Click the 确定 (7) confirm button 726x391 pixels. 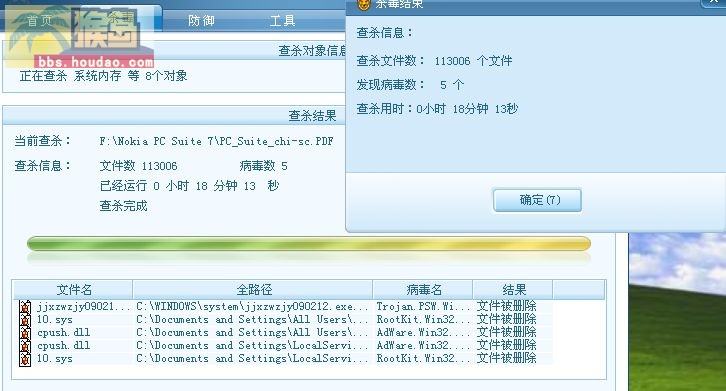point(537,200)
